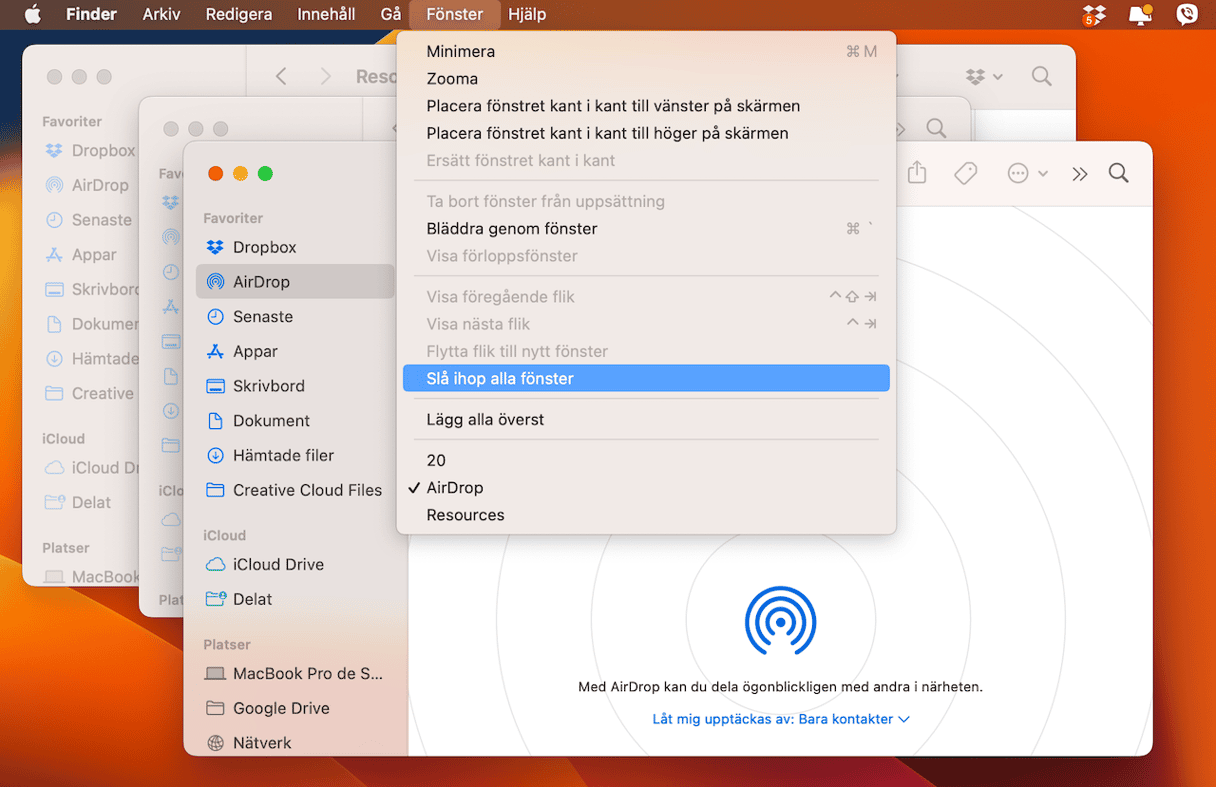This screenshot has height=787, width=1216.
Task: Click the Search icon in AirDrop window
Action: pos(1119,174)
